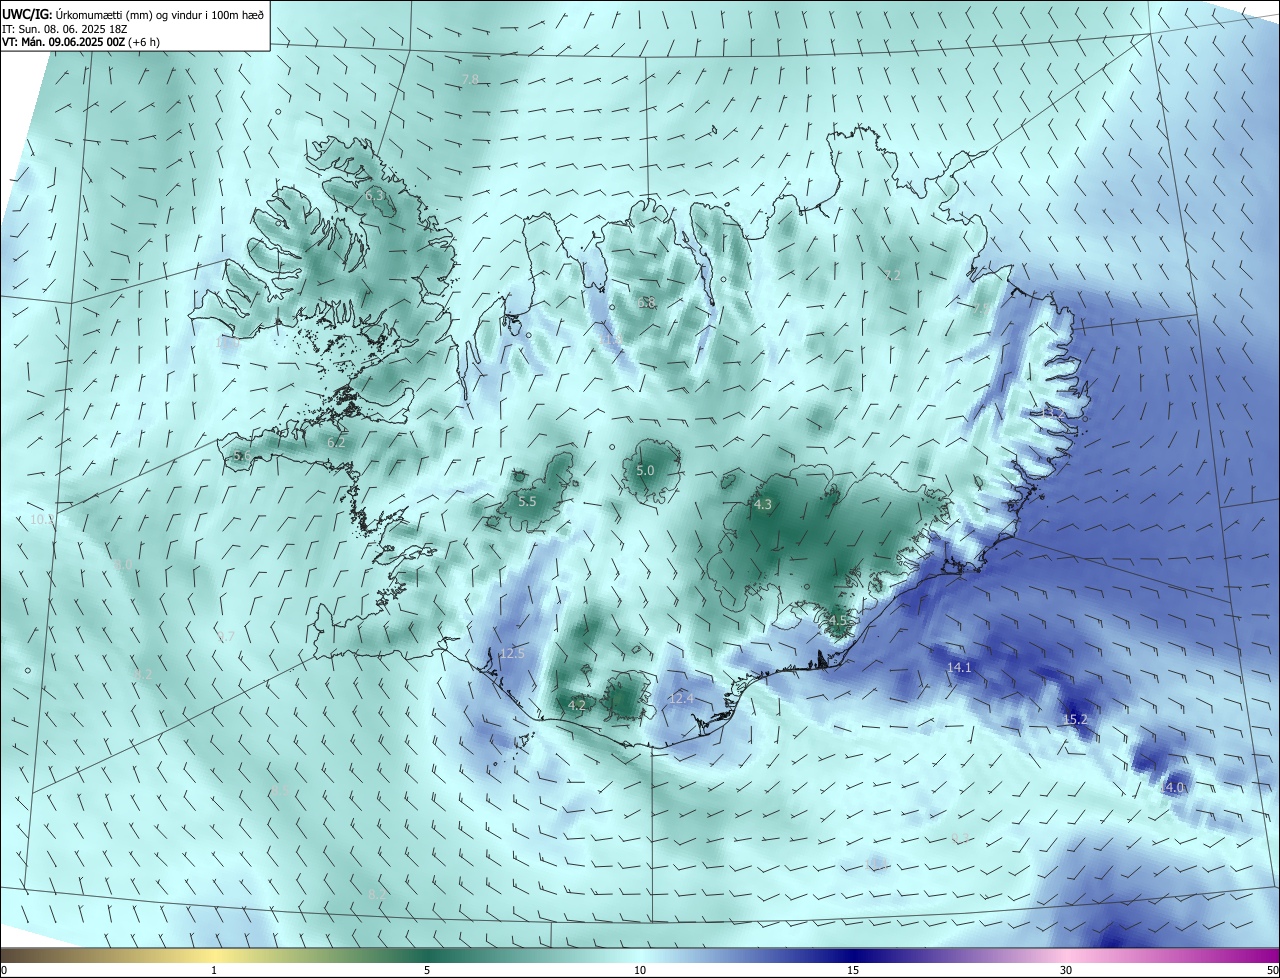This screenshot has height=978, width=1280.
Task: Click the 4.5 value label on the map
Action: (838, 620)
